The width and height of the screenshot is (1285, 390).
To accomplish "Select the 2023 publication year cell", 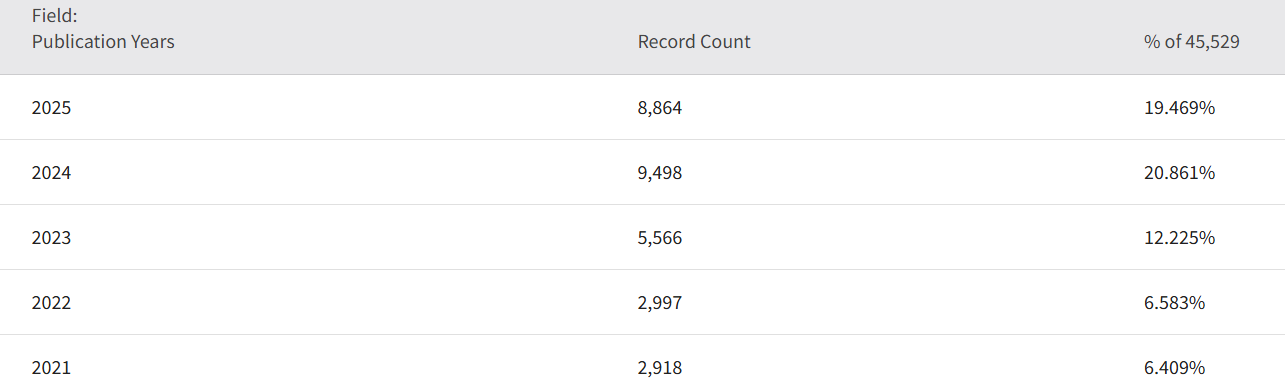I will click(x=51, y=238).
